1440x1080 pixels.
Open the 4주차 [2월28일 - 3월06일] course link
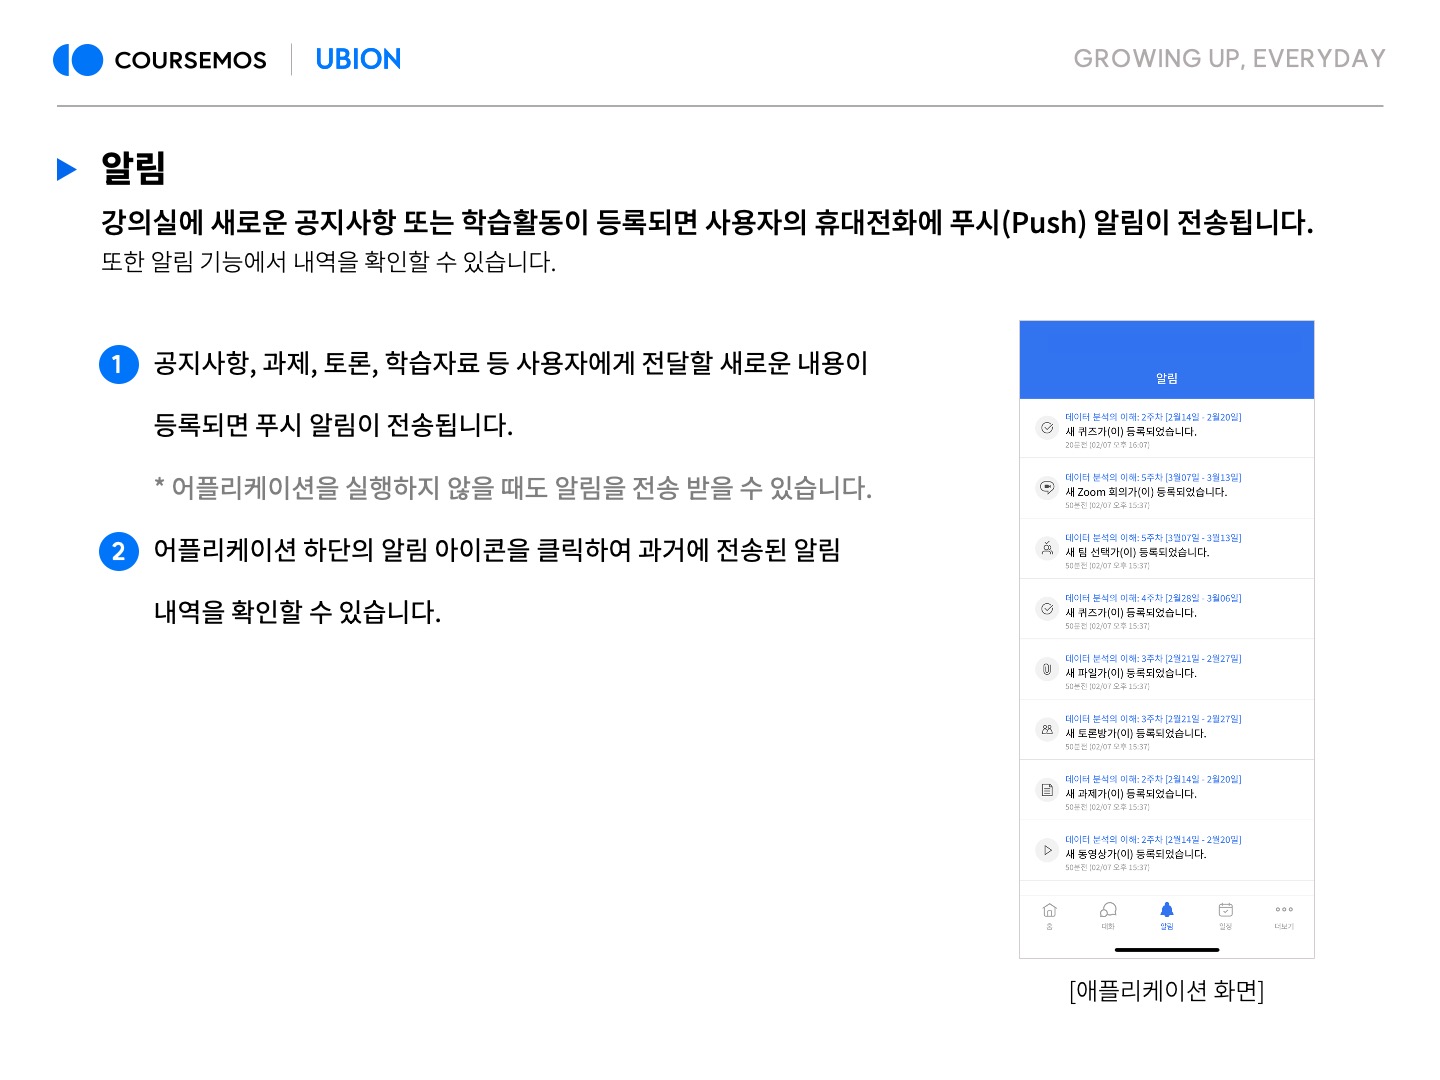coord(1153,598)
